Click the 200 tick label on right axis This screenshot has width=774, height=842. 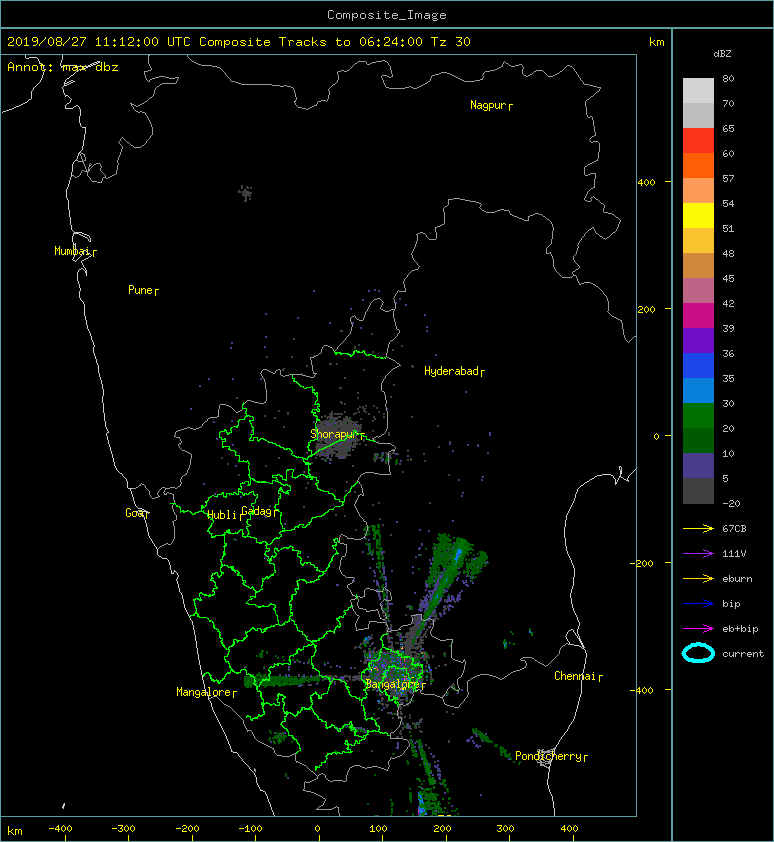647,310
